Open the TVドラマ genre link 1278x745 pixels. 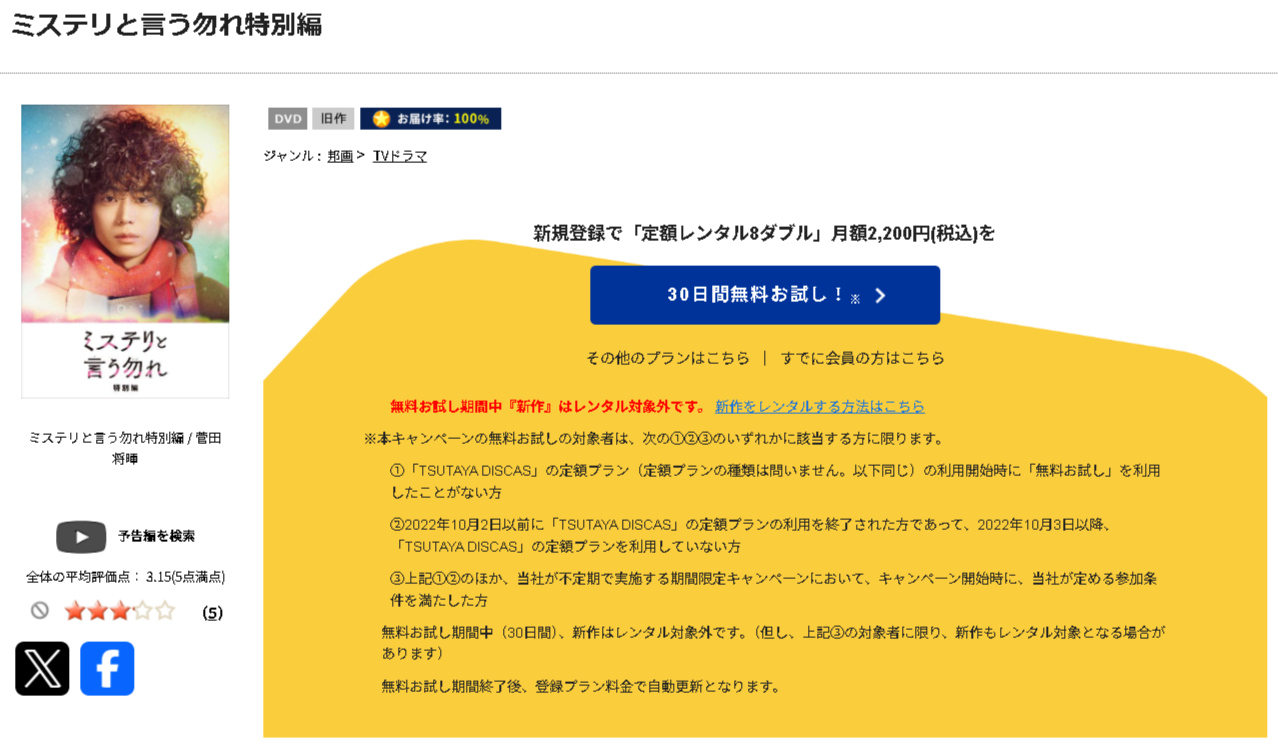(400, 156)
